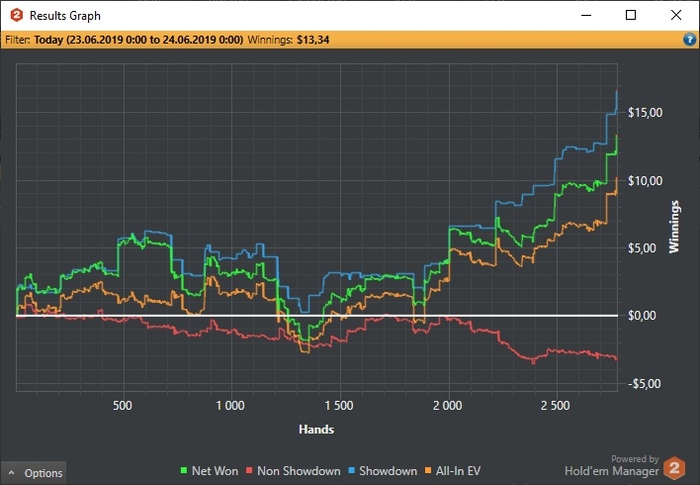700x485 pixels.
Task: Click the -$5,00 axis label
Action: pos(644,384)
